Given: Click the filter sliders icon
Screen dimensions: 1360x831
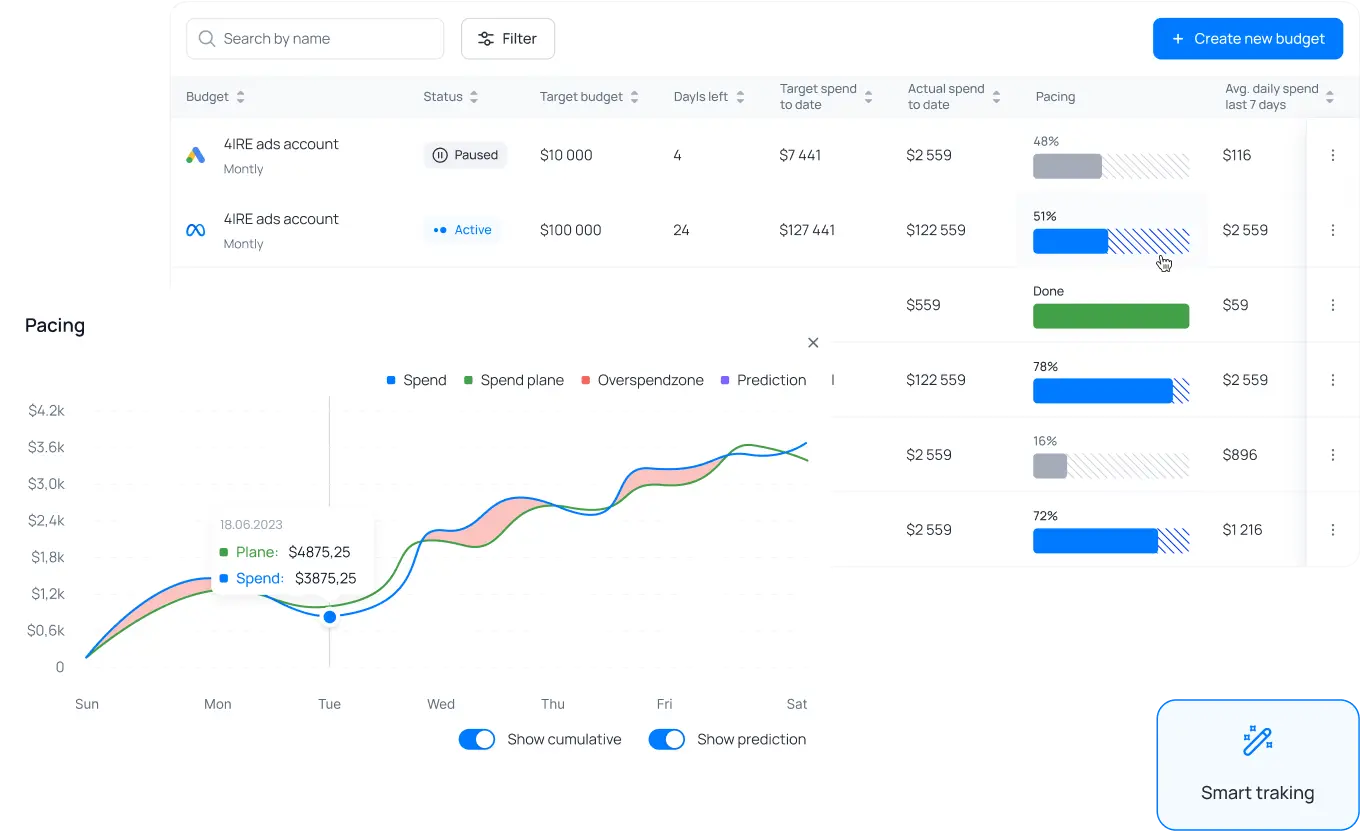Looking at the screenshot, I should [486, 39].
